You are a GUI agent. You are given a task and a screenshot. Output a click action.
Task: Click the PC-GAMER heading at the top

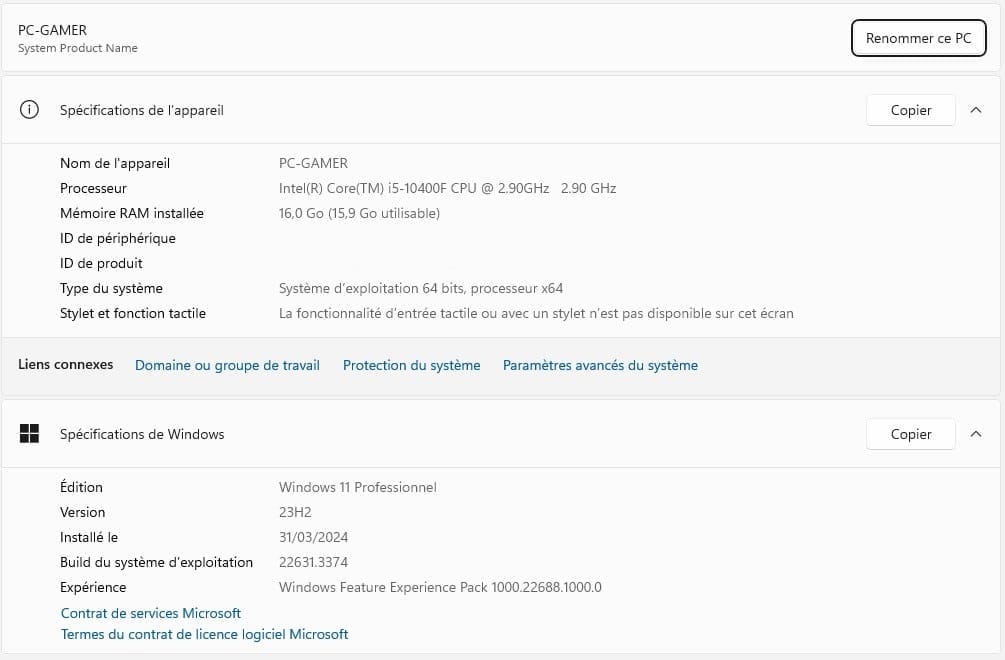[x=52, y=30]
